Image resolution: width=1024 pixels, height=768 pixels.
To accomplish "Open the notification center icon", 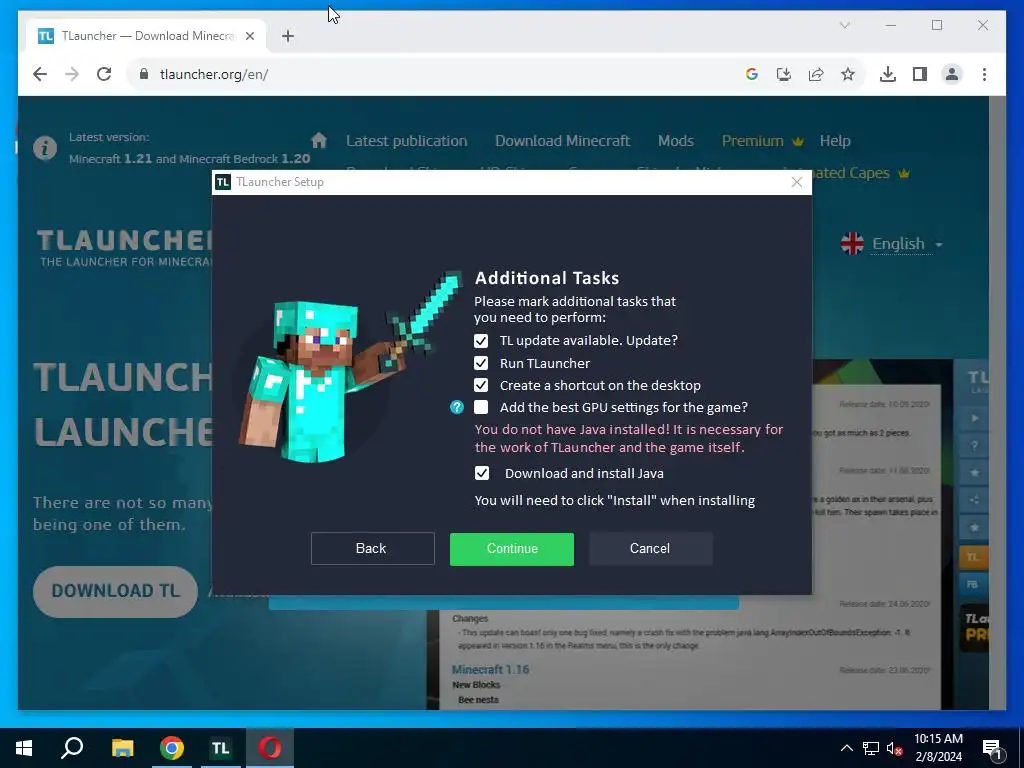I will (992, 749).
